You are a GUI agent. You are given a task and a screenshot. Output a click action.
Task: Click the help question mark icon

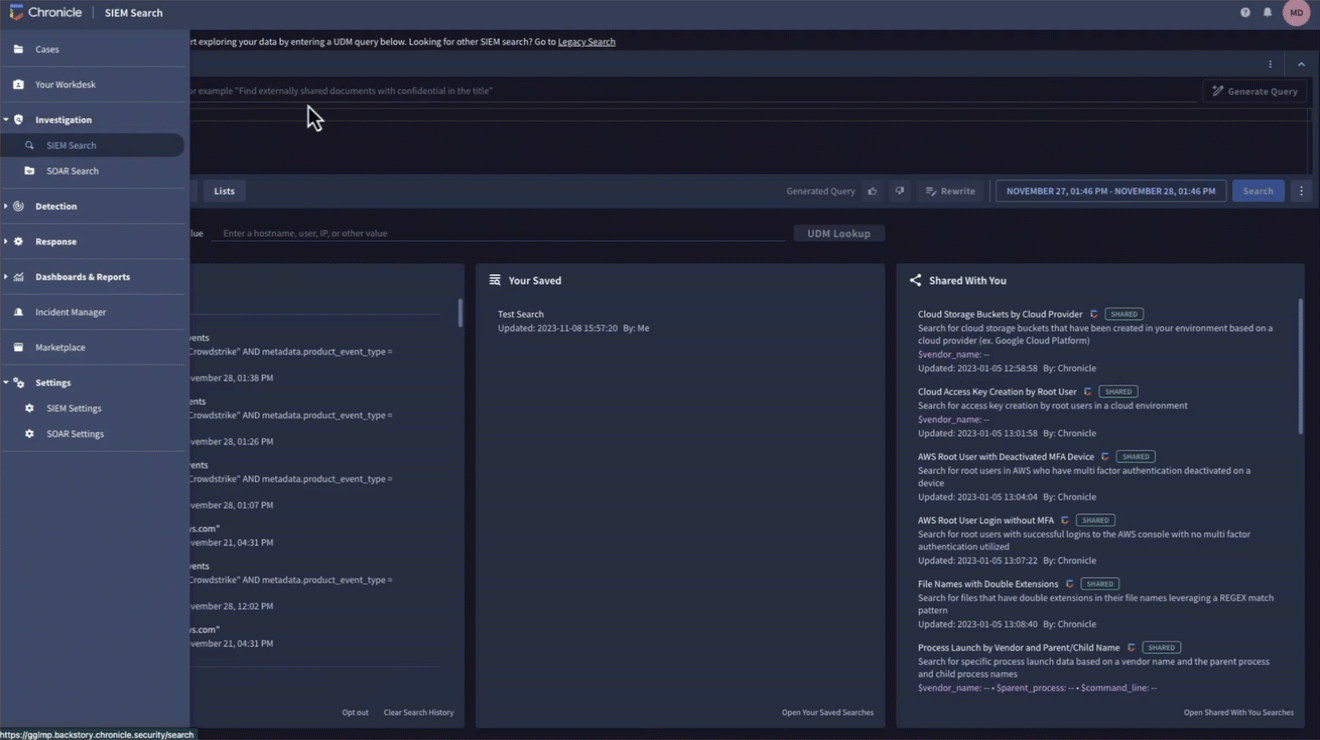click(x=1245, y=13)
